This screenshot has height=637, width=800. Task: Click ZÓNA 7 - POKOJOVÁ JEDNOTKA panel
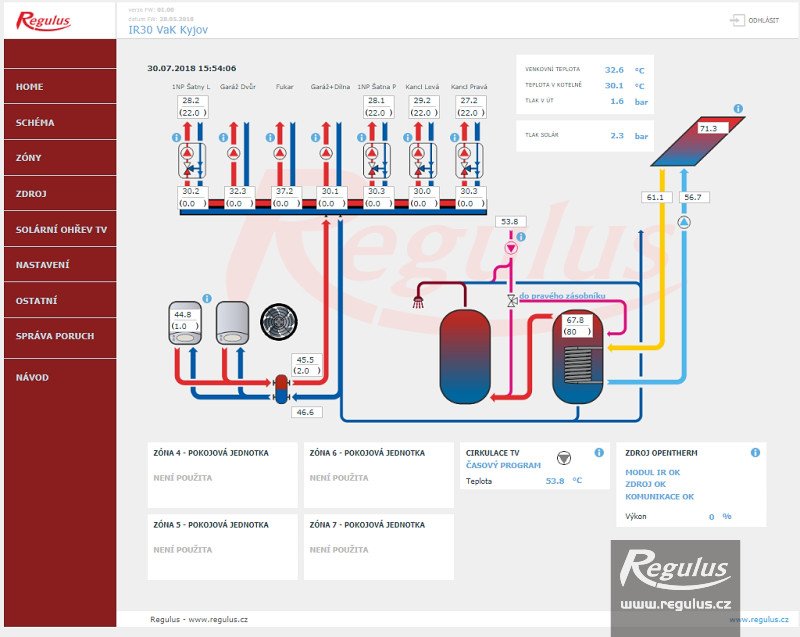379,547
